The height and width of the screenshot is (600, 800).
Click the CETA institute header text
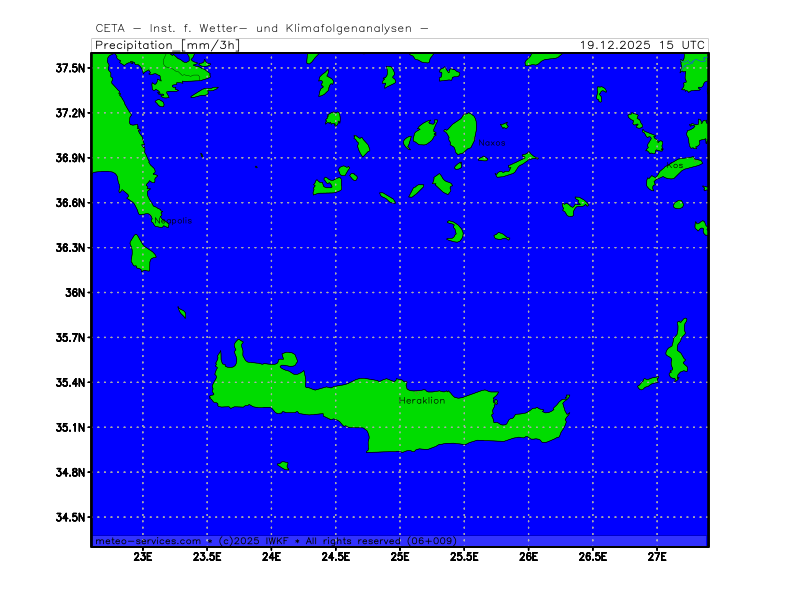[x=262, y=28]
